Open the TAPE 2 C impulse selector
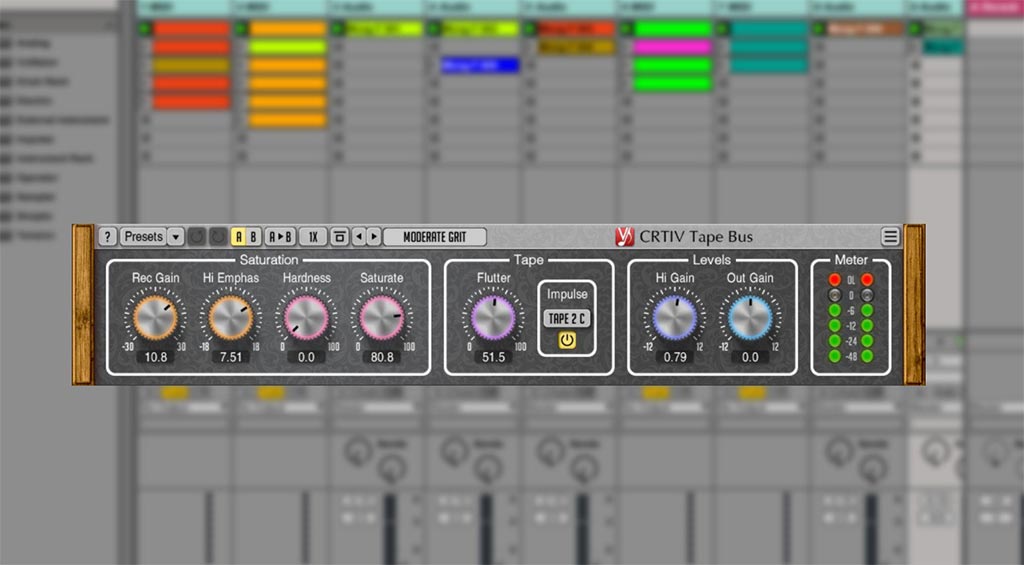This screenshot has width=1024, height=565. click(x=567, y=319)
